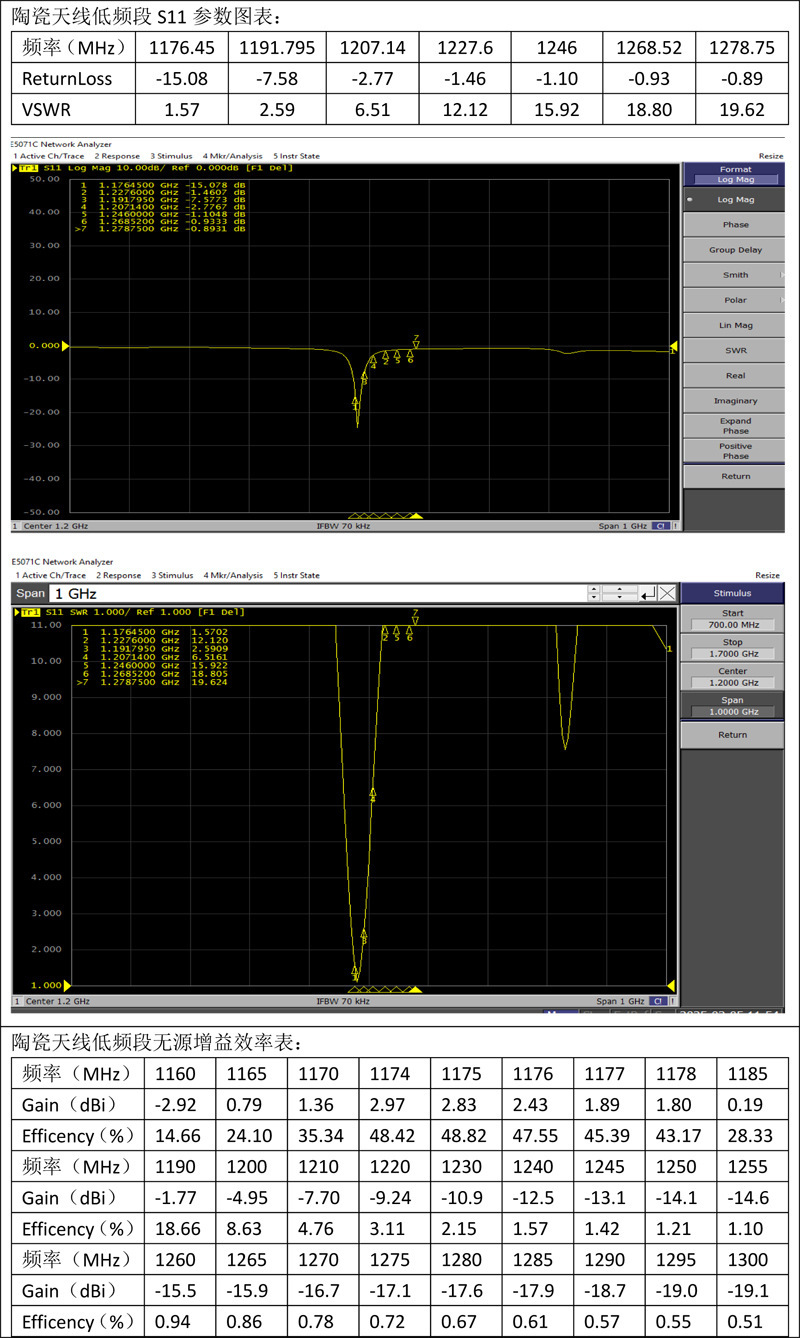Click the marker 7 readout row ending in -0.8931 dB
The height and width of the screenshot is (1338, 800).
pyautogui.click(x=160, y=229)
